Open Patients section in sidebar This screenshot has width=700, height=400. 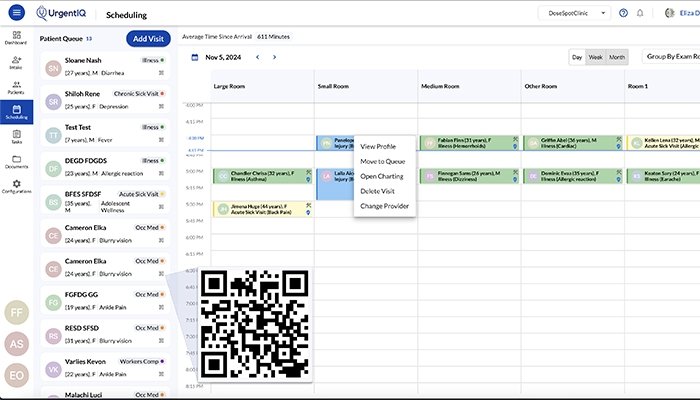(16, 87)
